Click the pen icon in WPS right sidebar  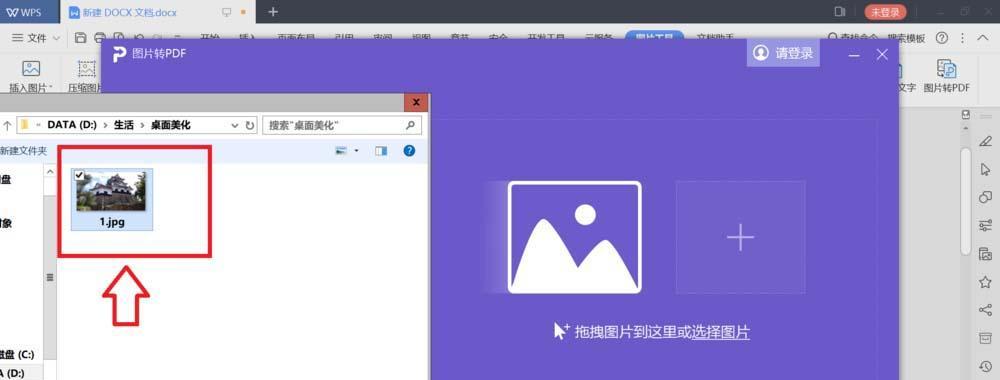[x=985, y=141]
